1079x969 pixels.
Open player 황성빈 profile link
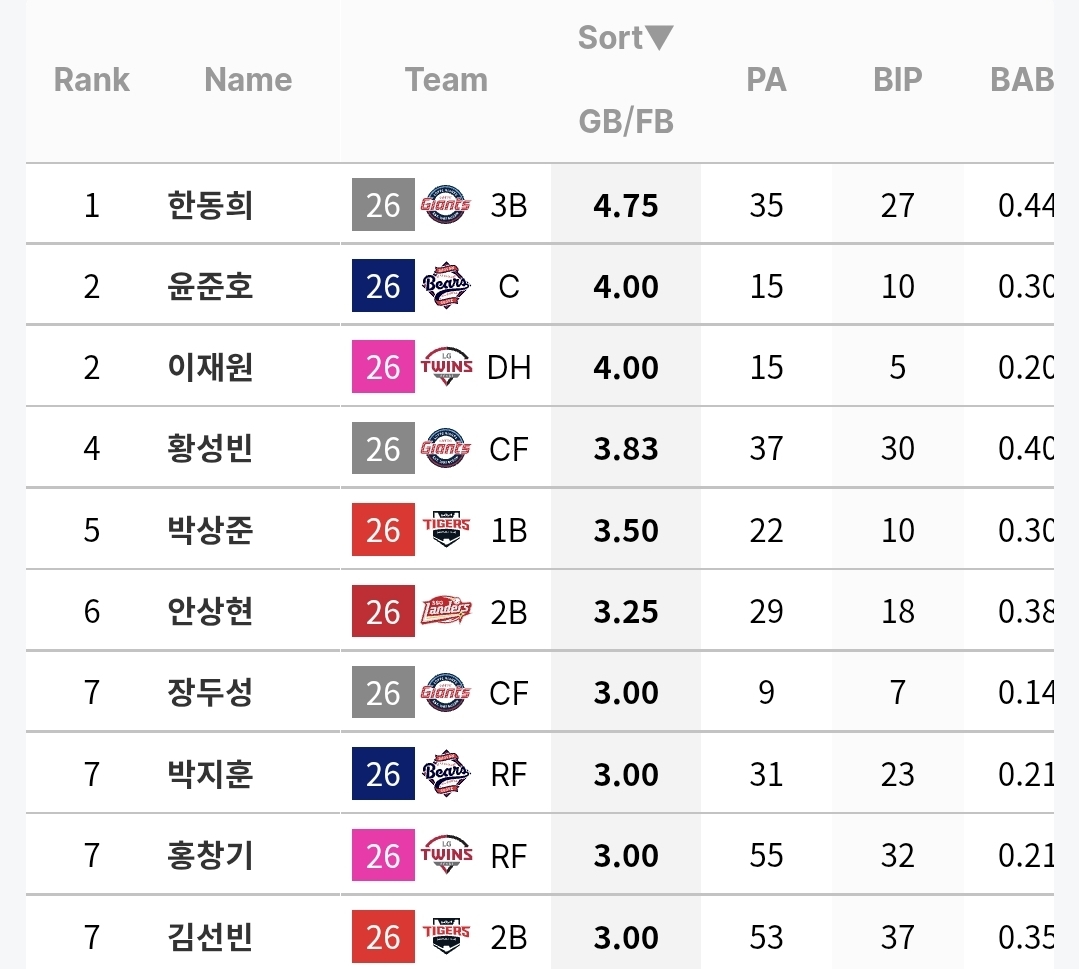coord(210,449)
